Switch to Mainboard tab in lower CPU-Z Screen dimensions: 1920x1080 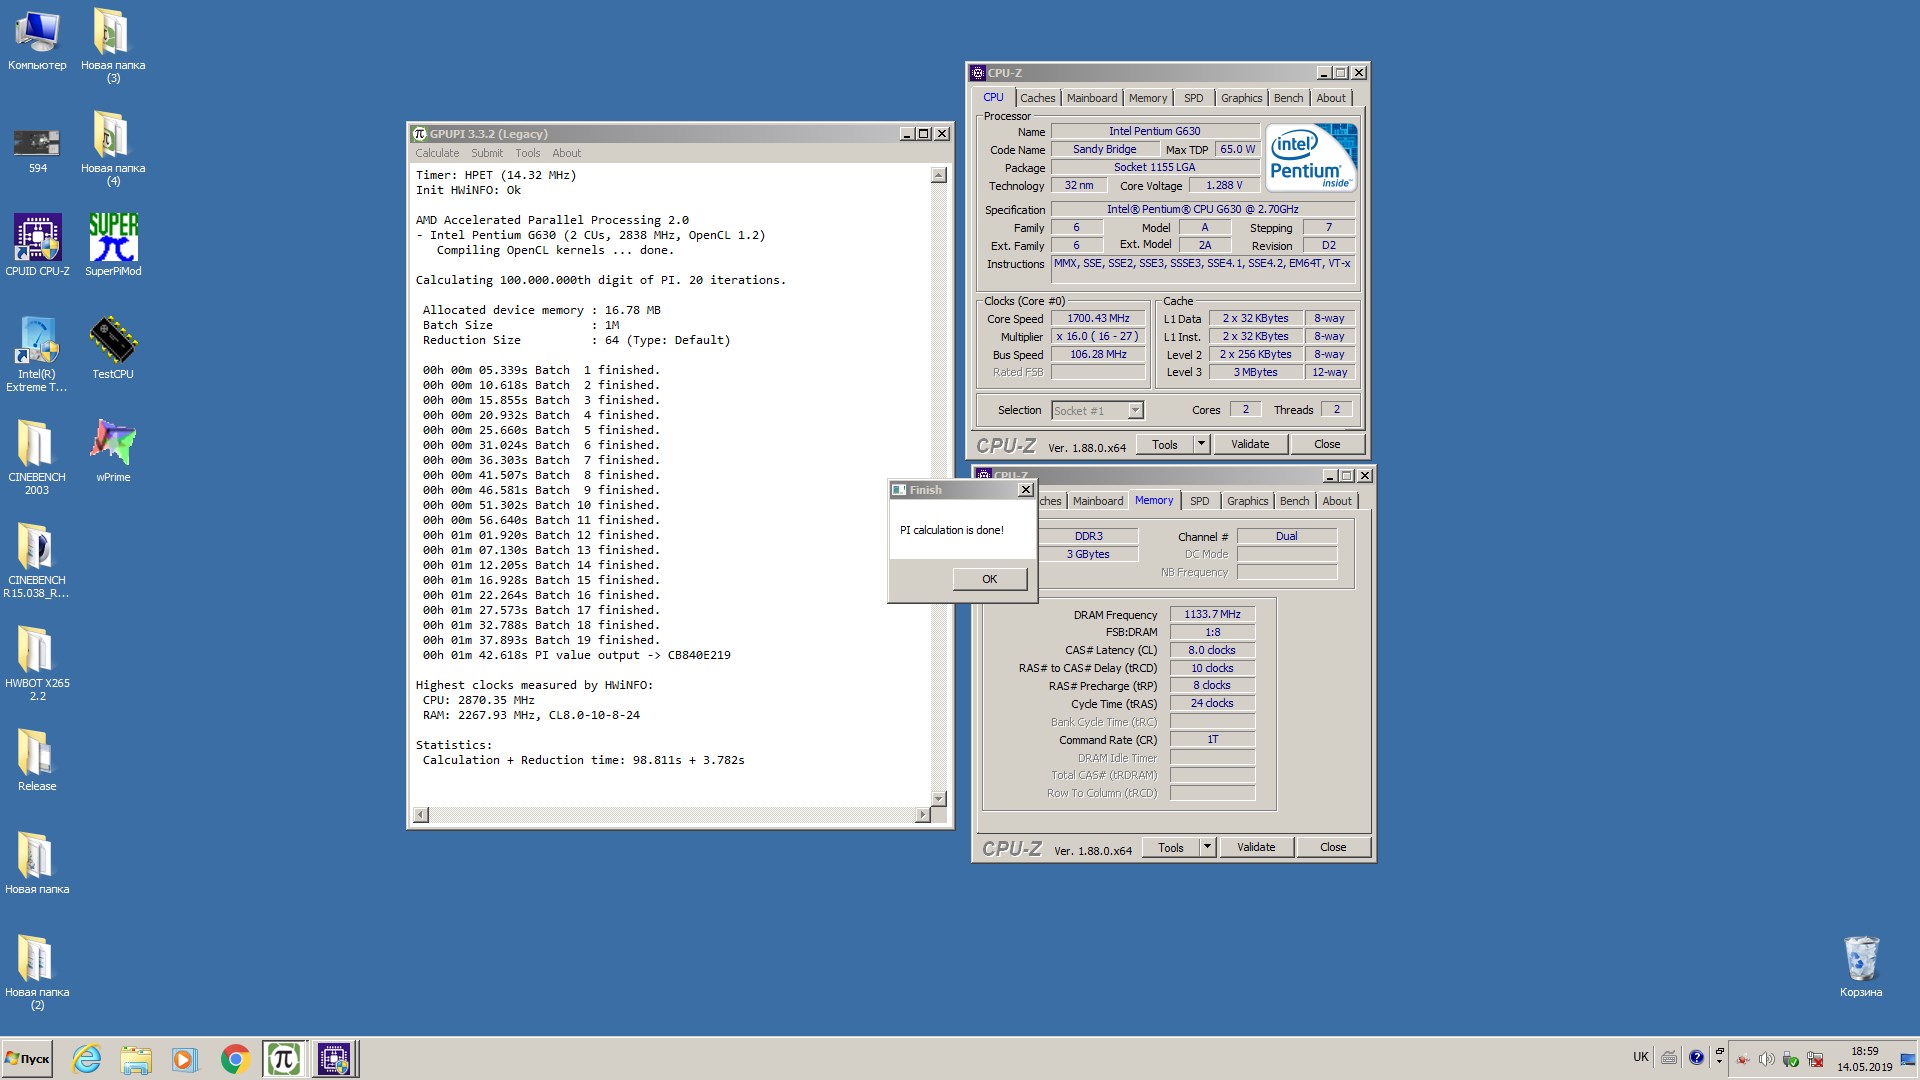(1097, 501)
